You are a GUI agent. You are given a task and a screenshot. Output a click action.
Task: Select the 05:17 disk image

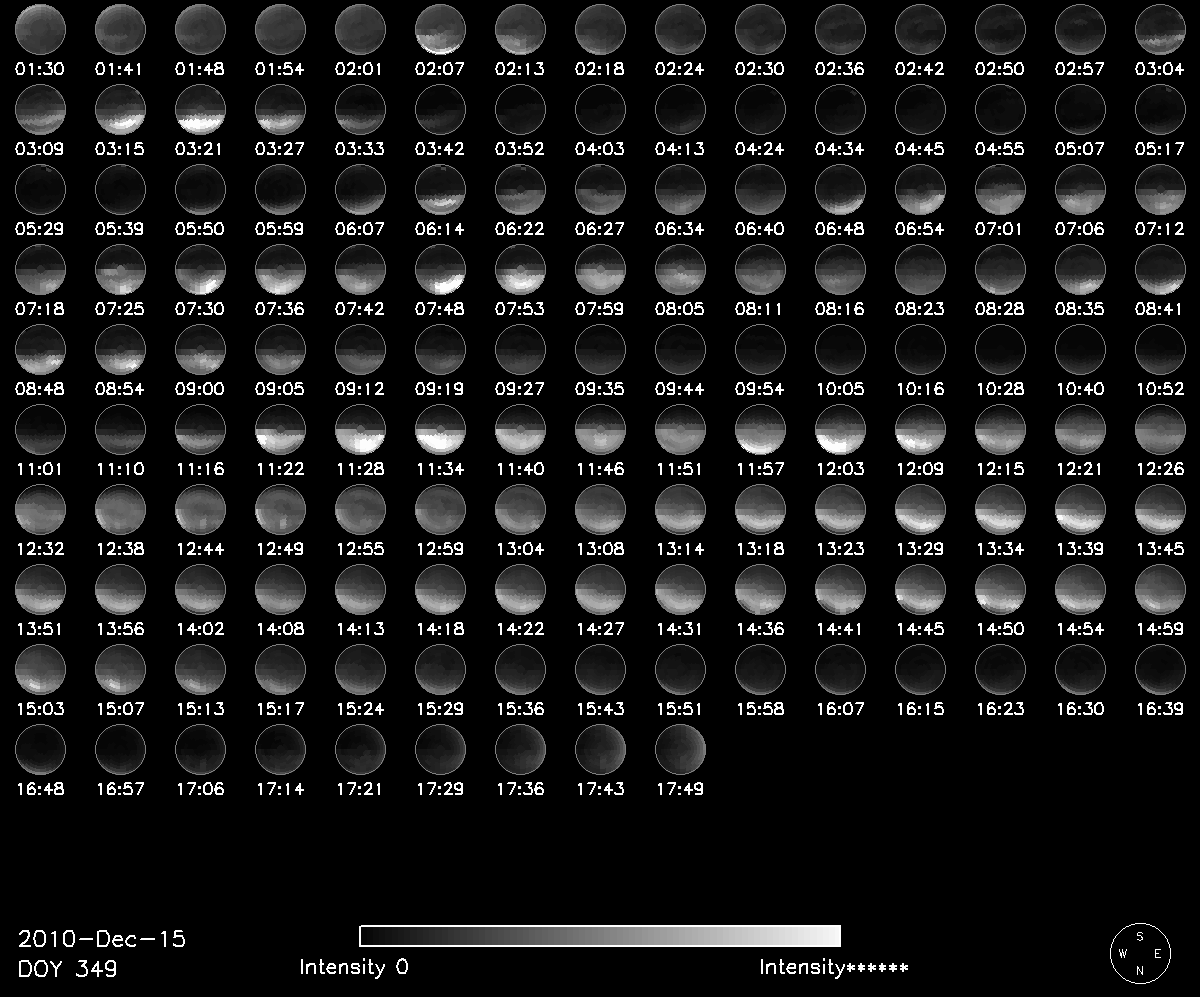(1160, 109)
